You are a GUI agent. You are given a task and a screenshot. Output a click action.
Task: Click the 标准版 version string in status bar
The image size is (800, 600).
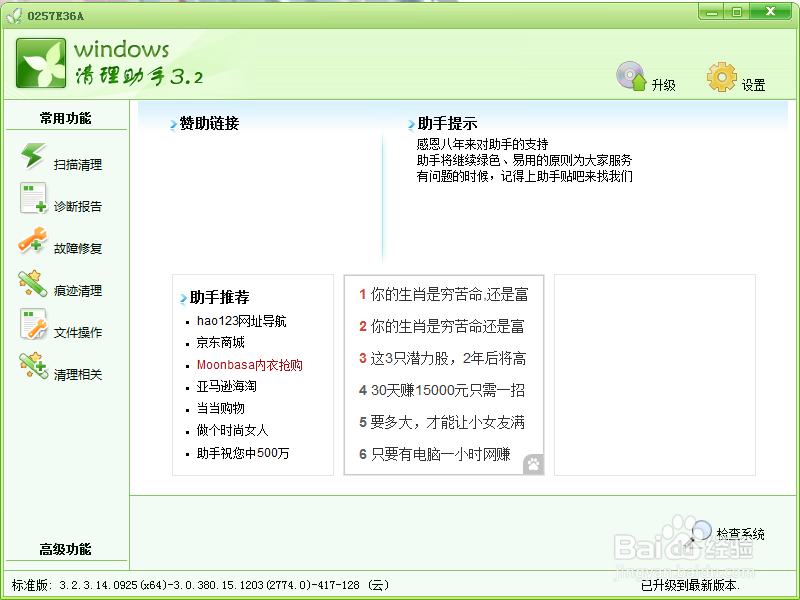point(200,585)
